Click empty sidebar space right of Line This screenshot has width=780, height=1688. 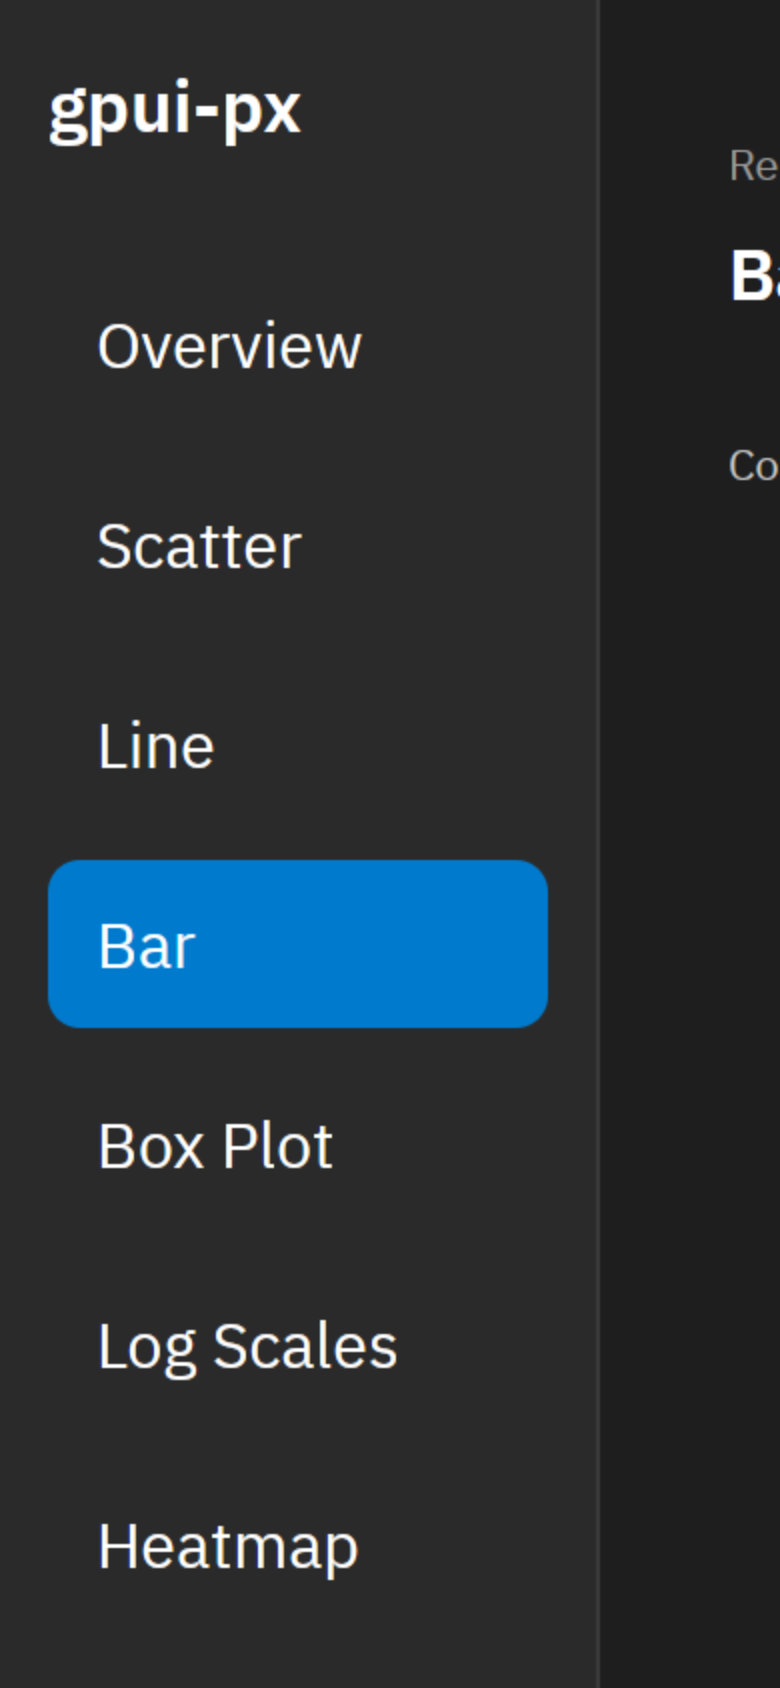[x=400, y=745]
